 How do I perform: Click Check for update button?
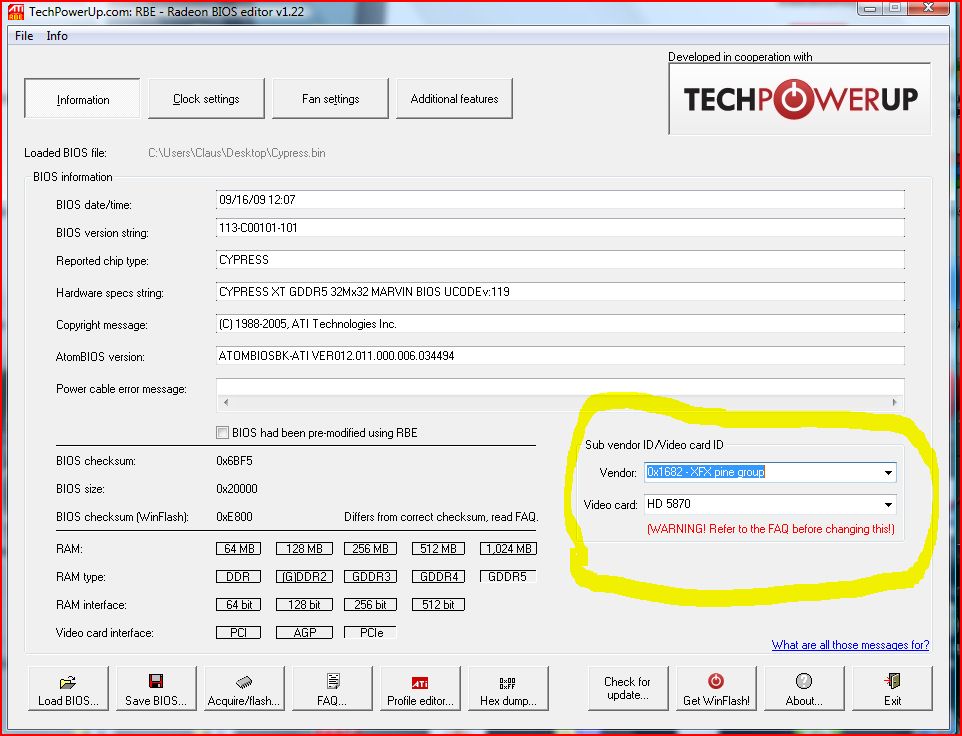tap(628, 688)
